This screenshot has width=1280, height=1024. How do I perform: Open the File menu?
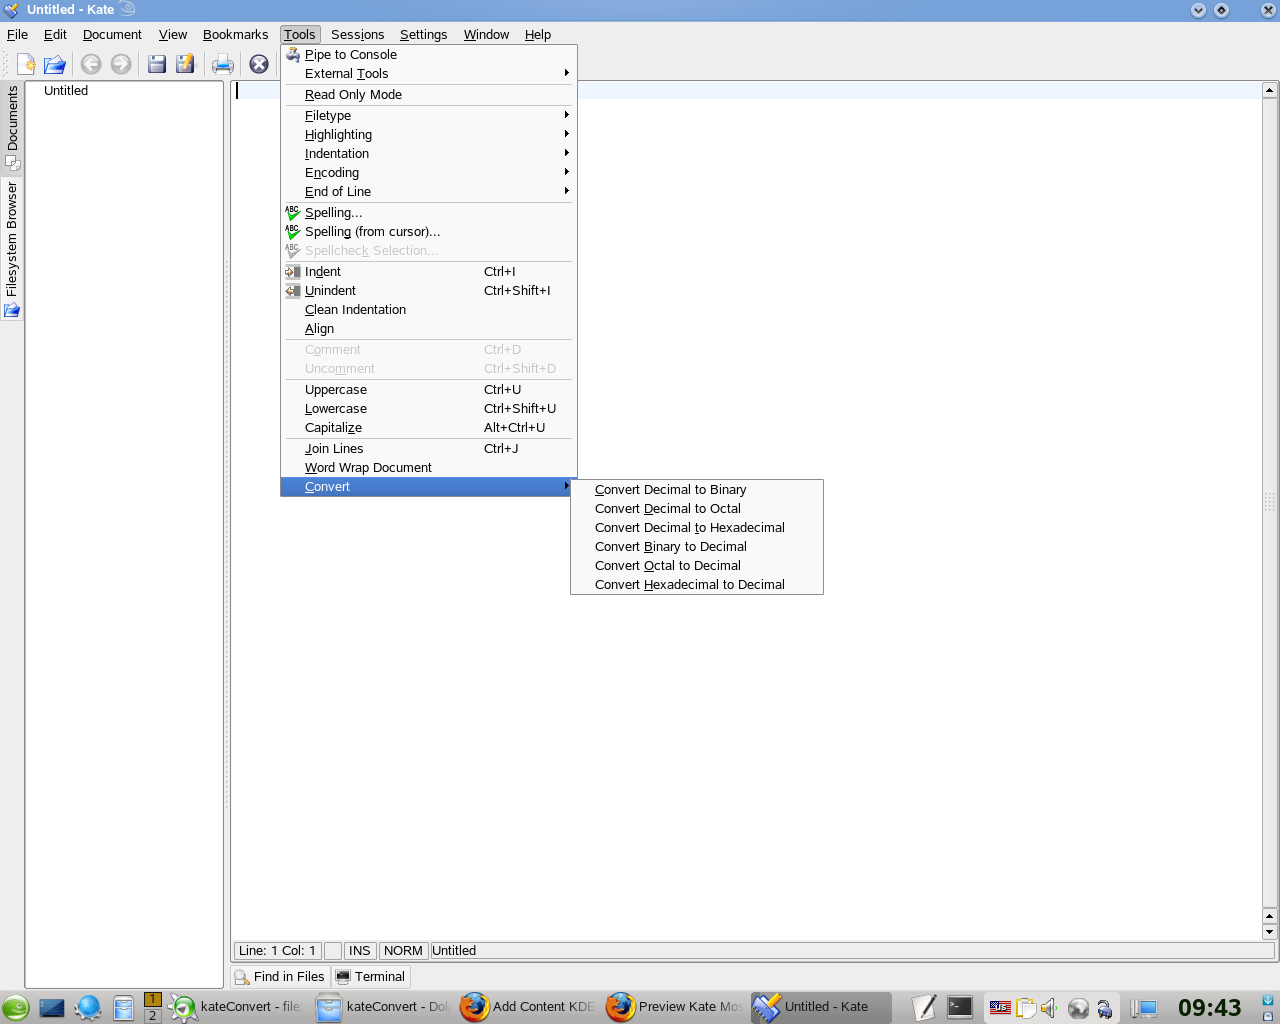click(17, 34)
